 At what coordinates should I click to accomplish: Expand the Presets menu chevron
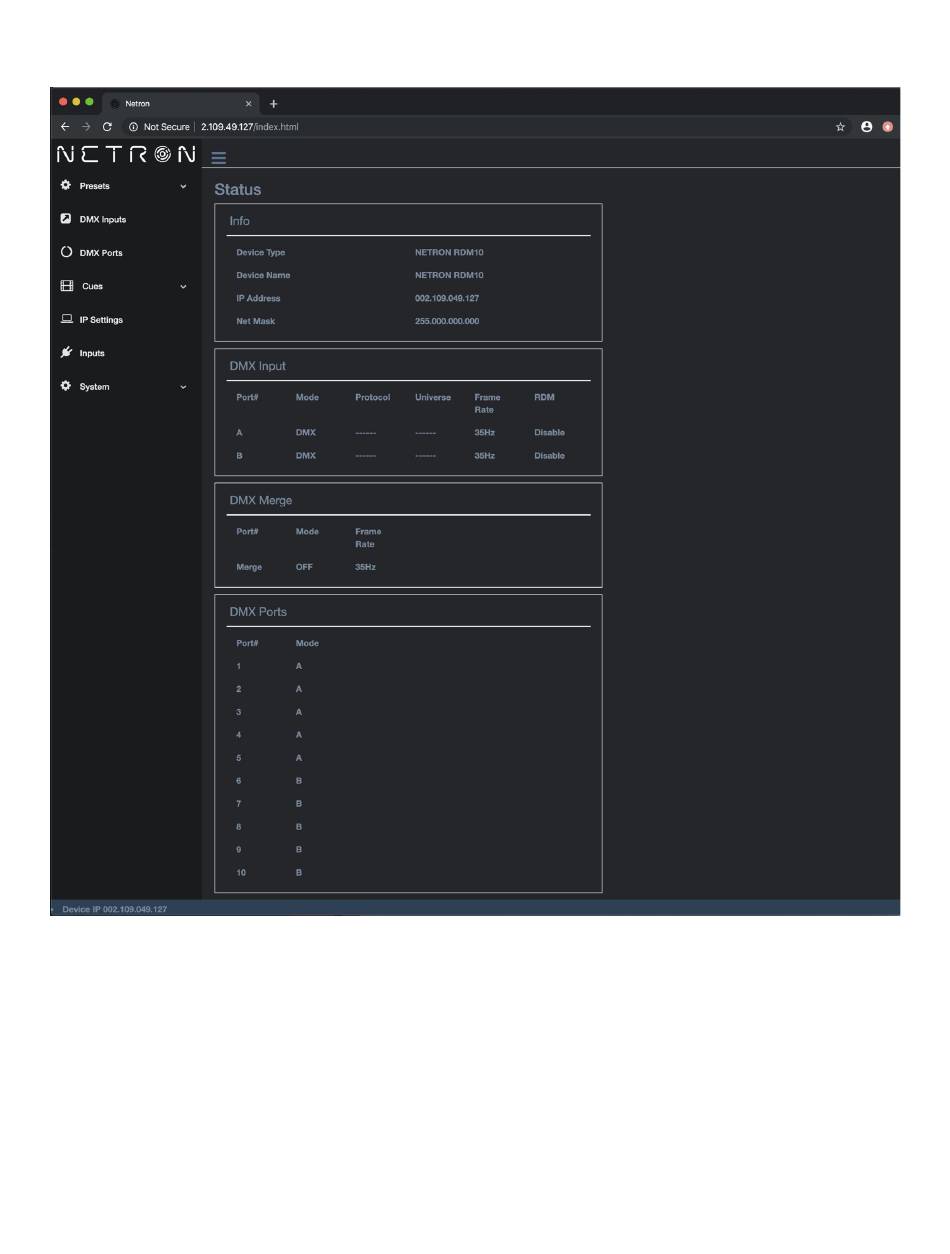(x=183, y=187)
